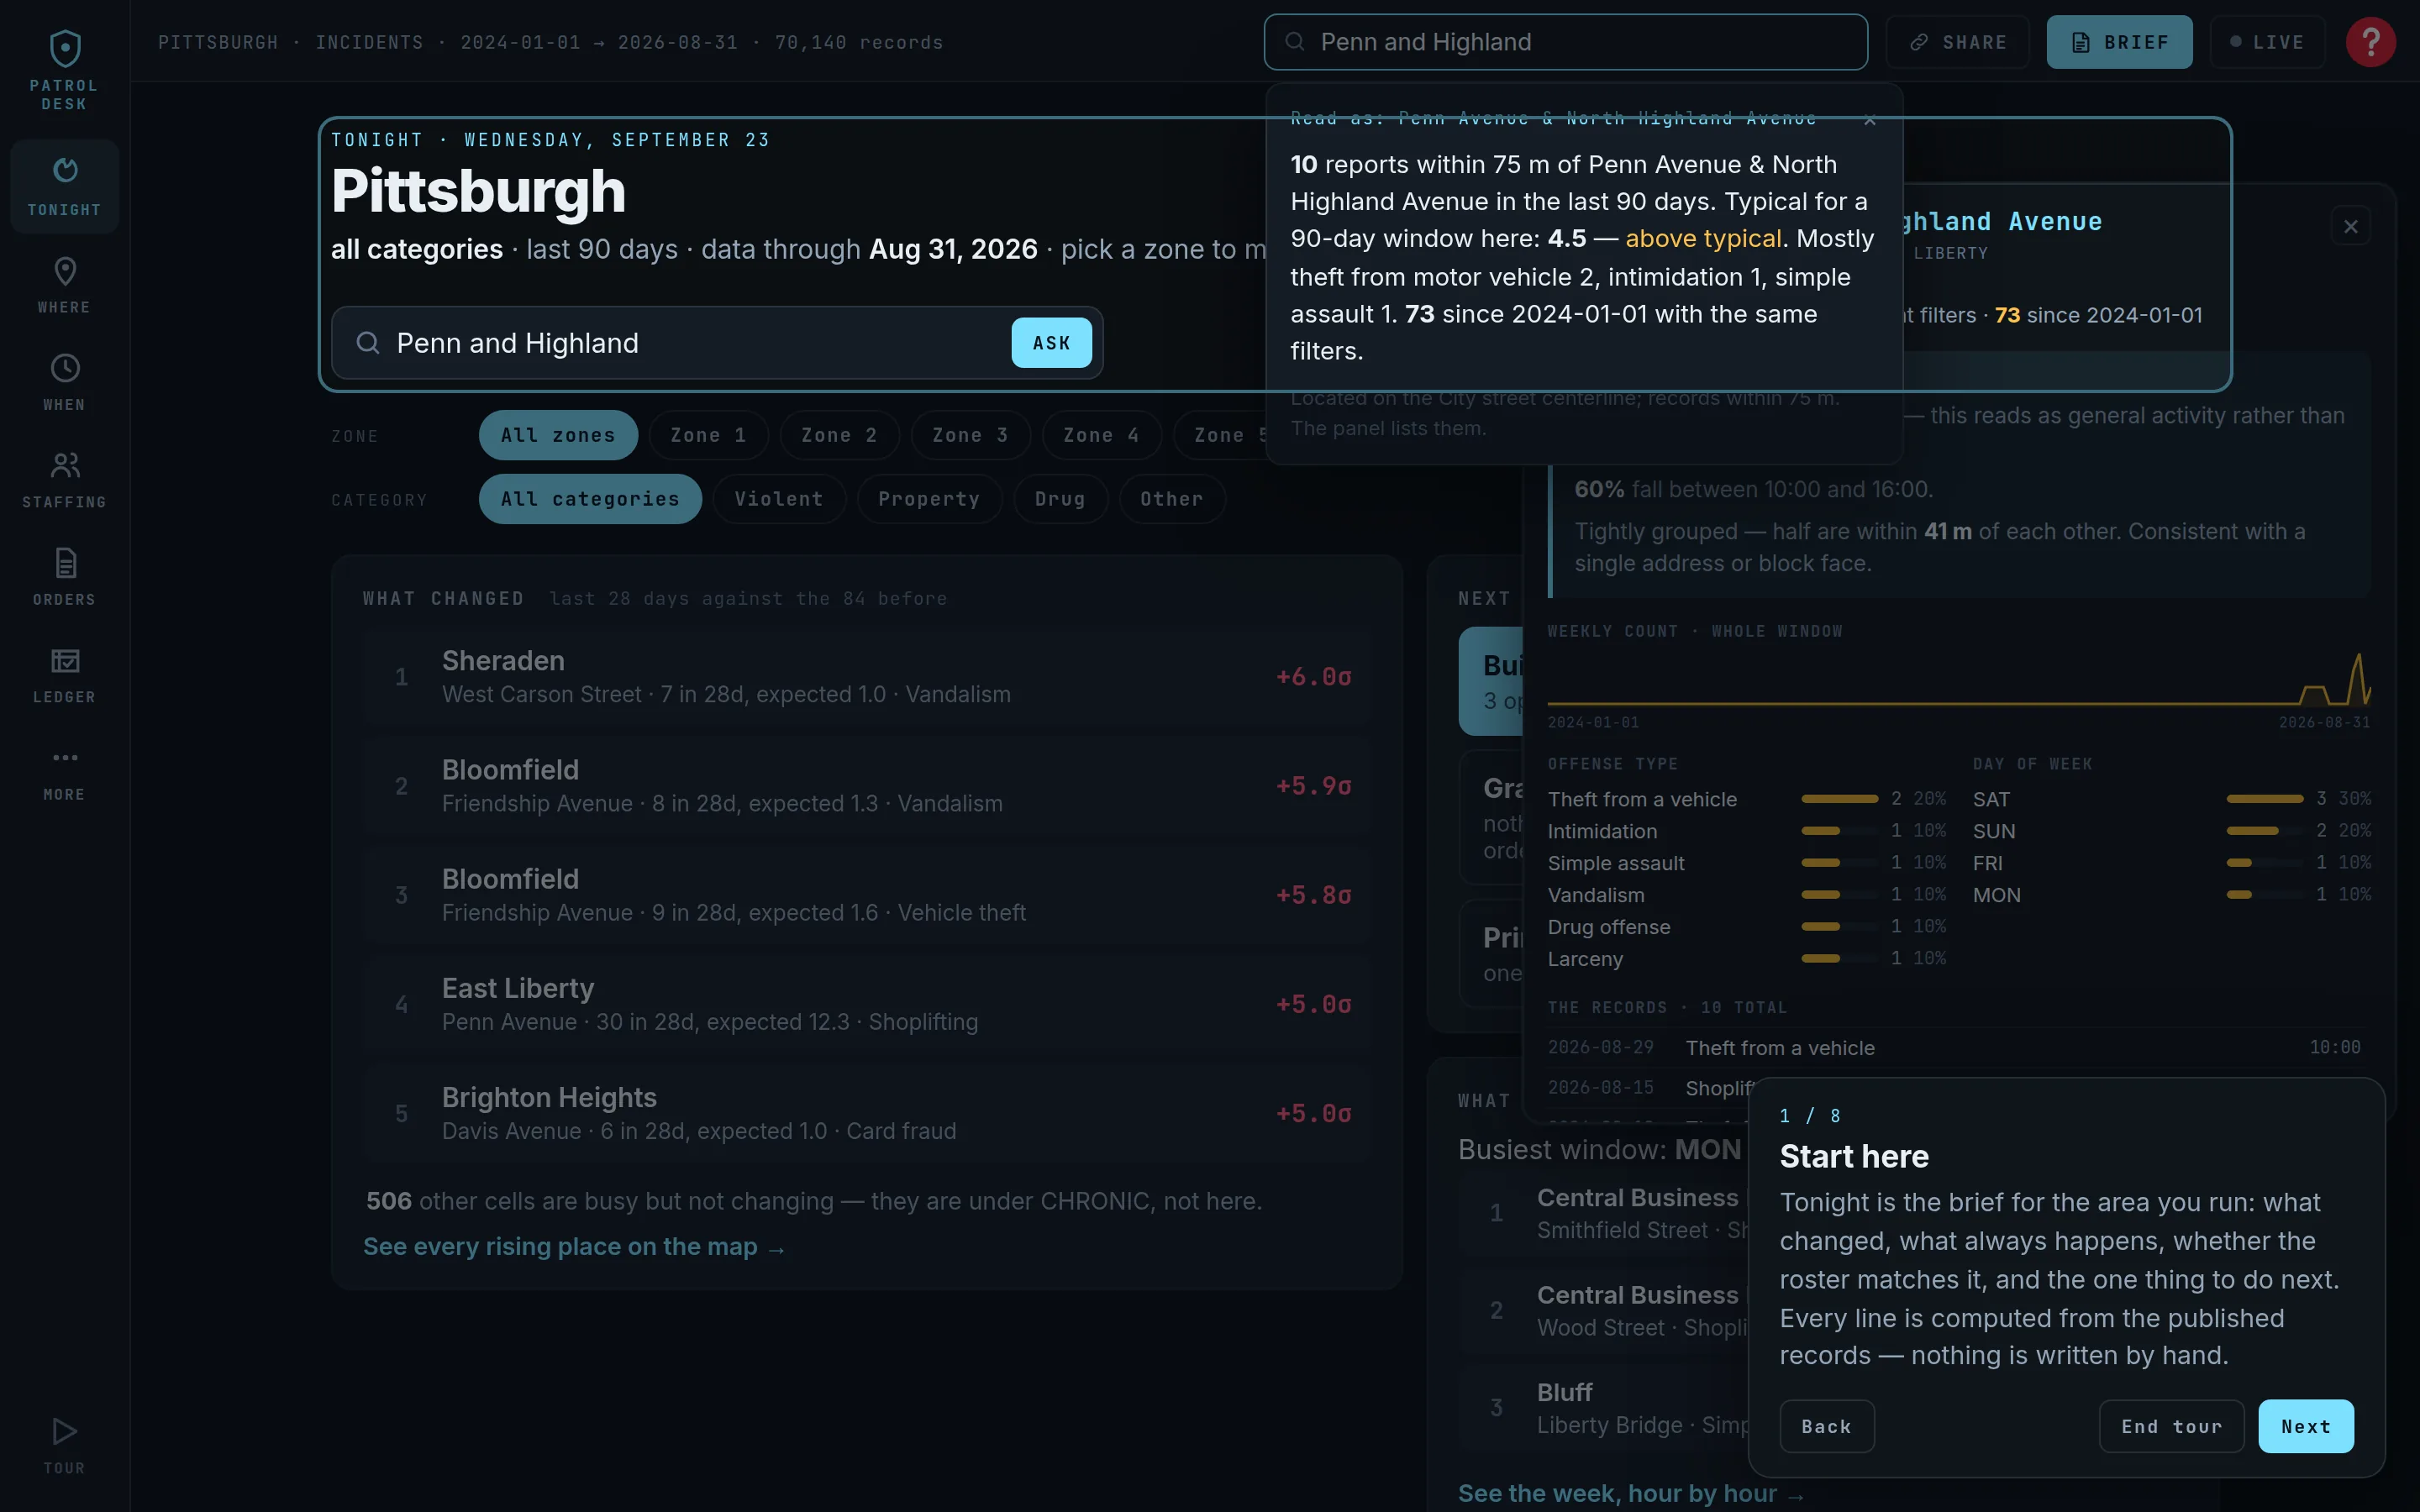The height and width of the screenshot is (1512, 2420).
Task: Click the Share button
Action: coord(1957,42)
